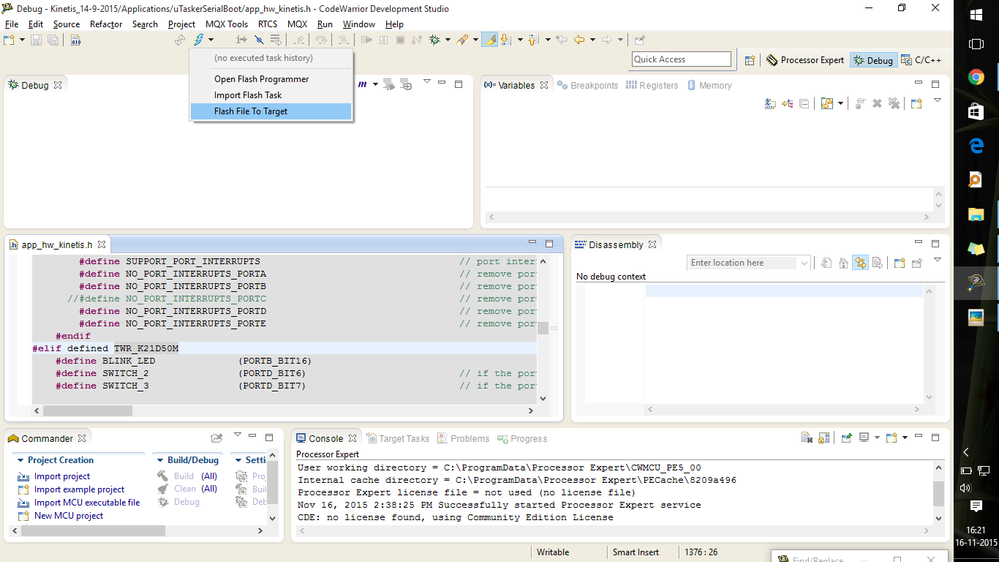Click Commander export toolbar icon
999x562 pixels.
[217, 438]
